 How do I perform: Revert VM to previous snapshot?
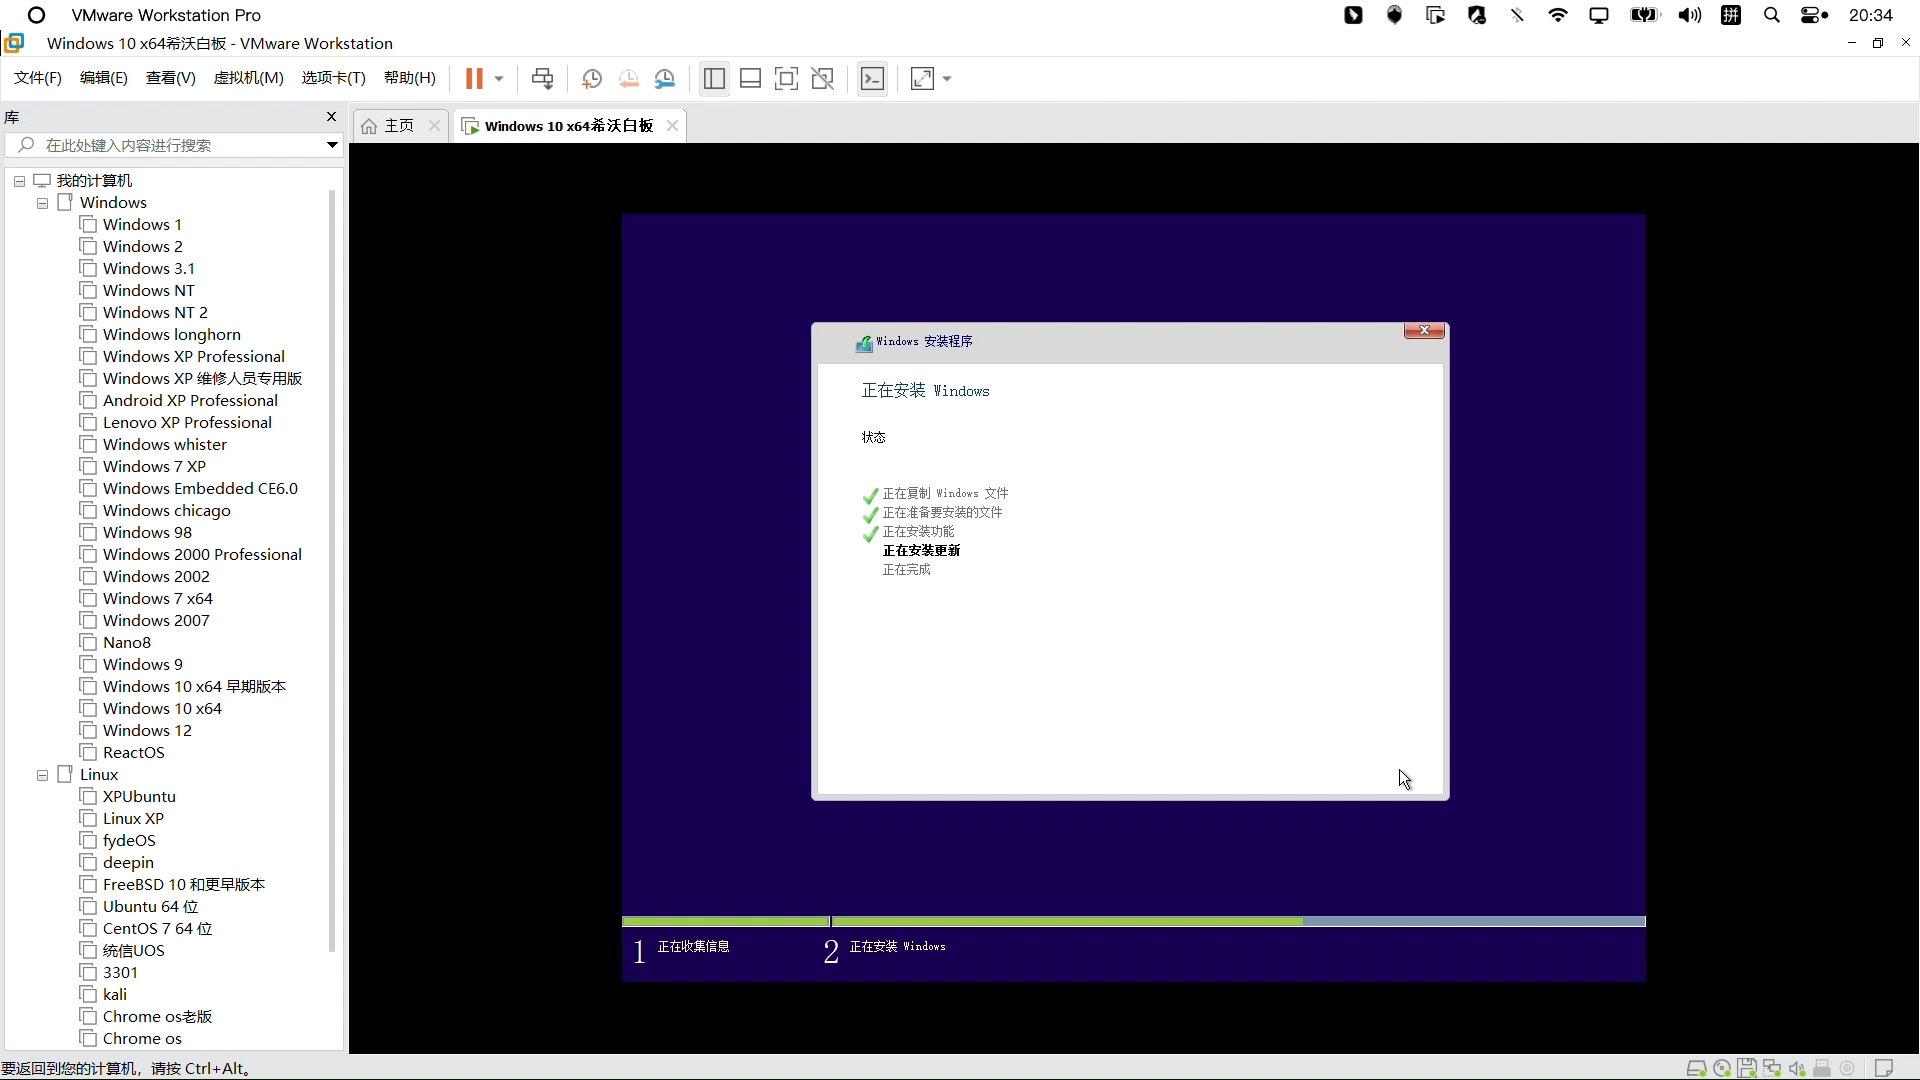click(628, 79)
